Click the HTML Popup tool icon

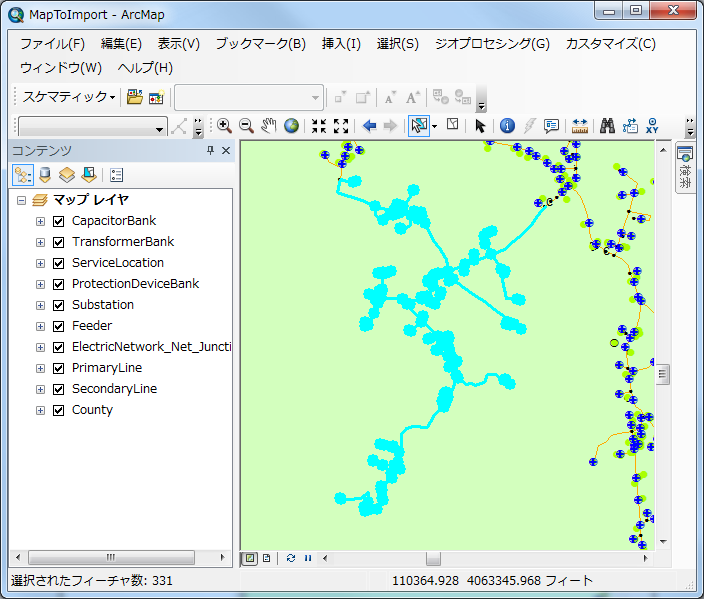(x=551, y=126)
